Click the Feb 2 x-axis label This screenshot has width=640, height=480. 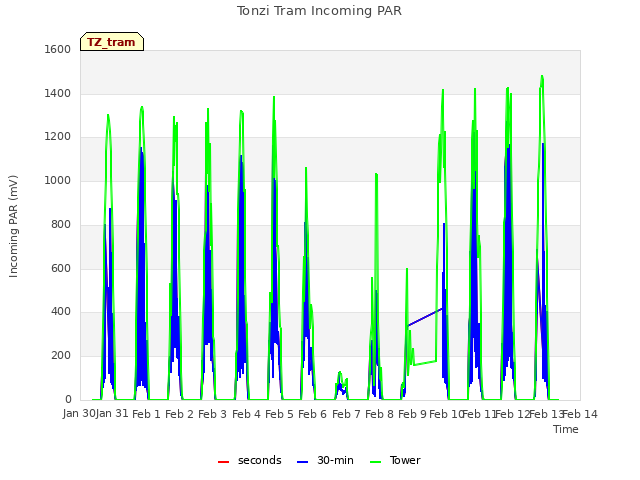180,414
